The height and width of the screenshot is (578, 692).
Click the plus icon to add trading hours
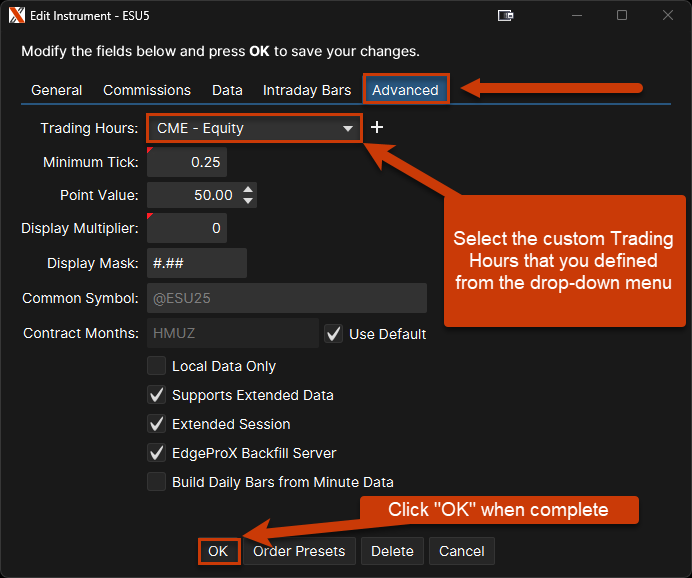pyautogui.click(x=377, y=128)
